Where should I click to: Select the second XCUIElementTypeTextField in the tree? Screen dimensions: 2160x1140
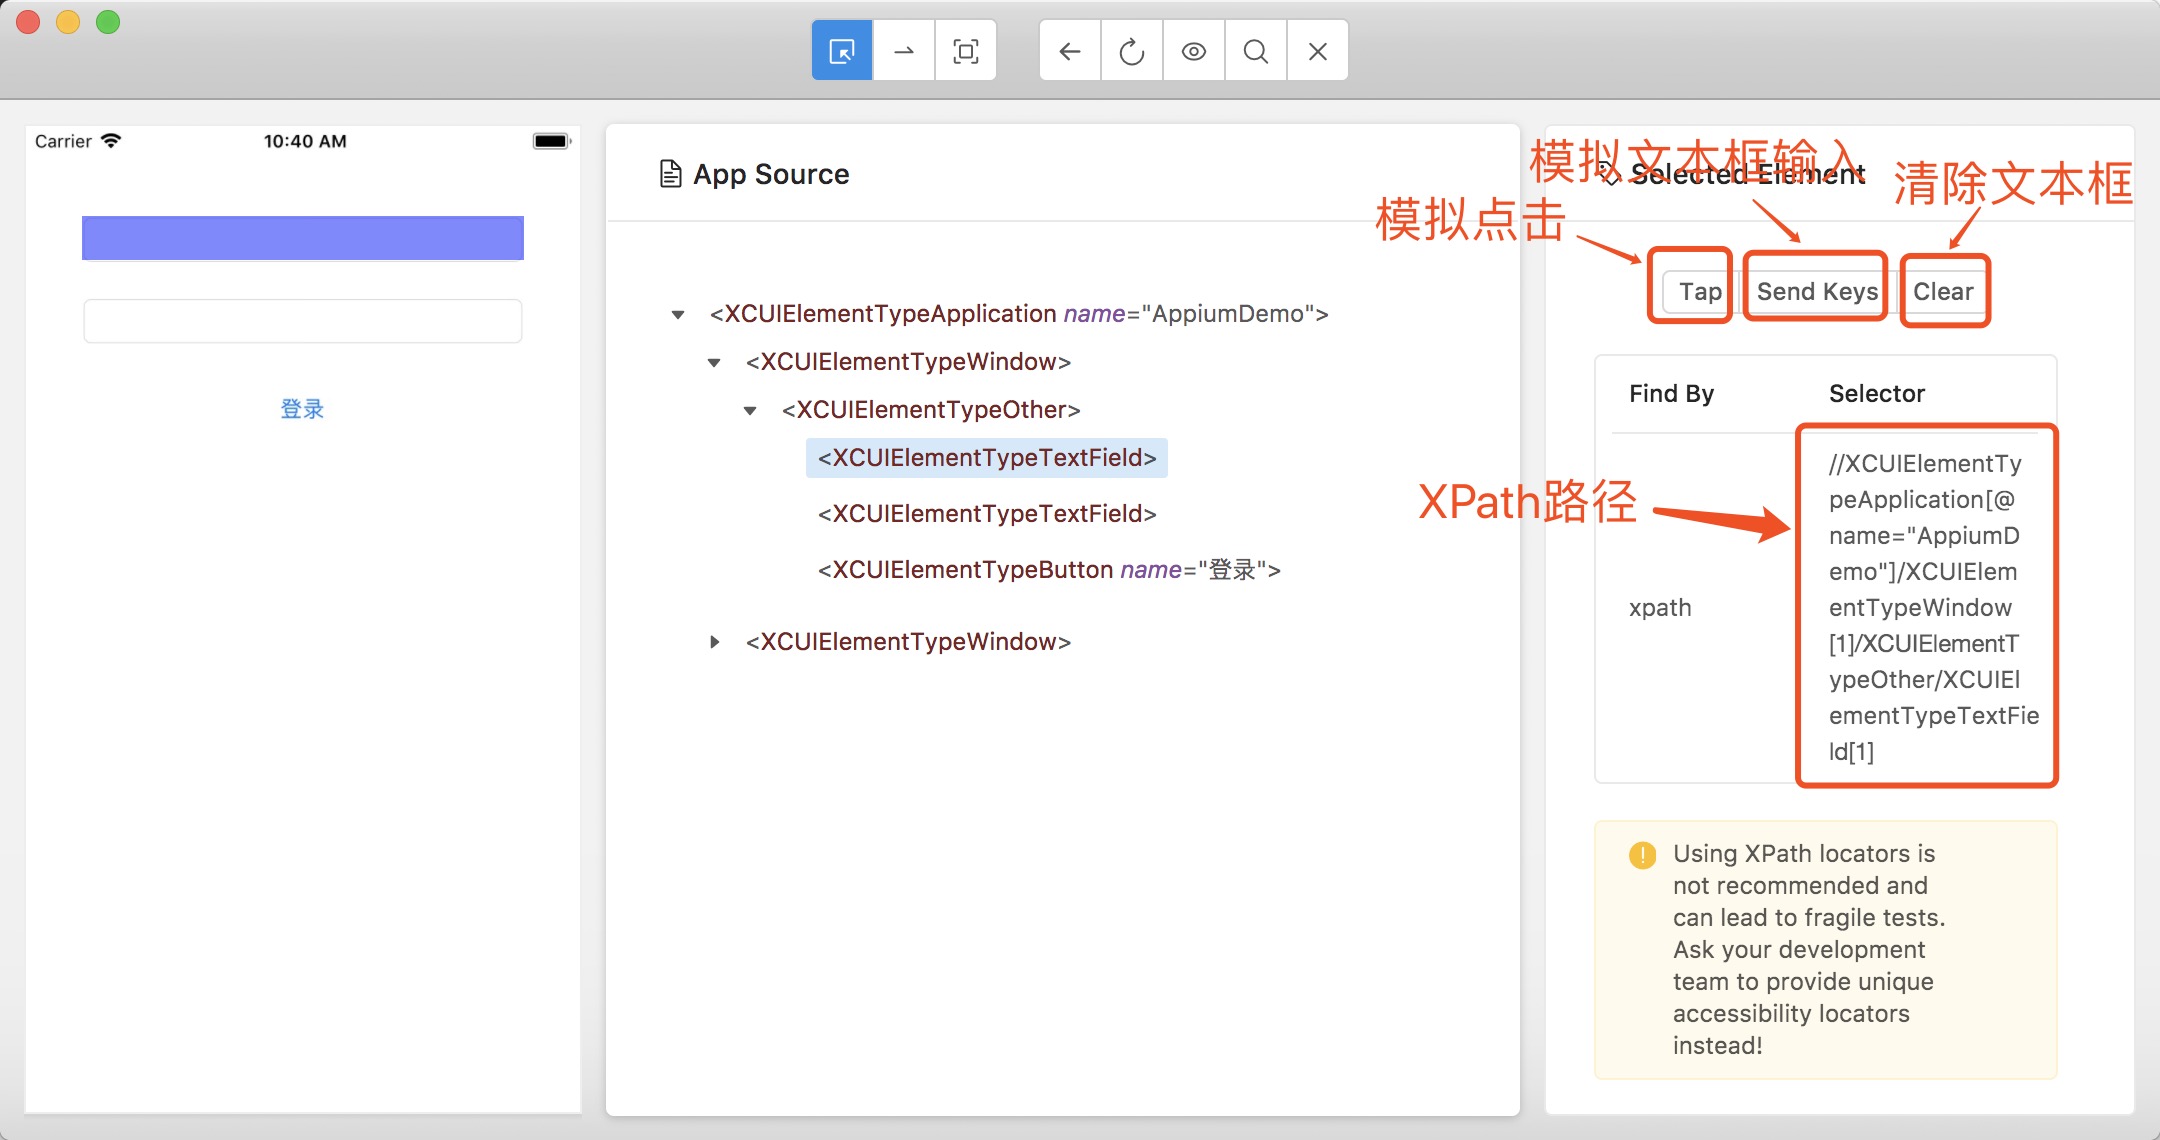987,514
